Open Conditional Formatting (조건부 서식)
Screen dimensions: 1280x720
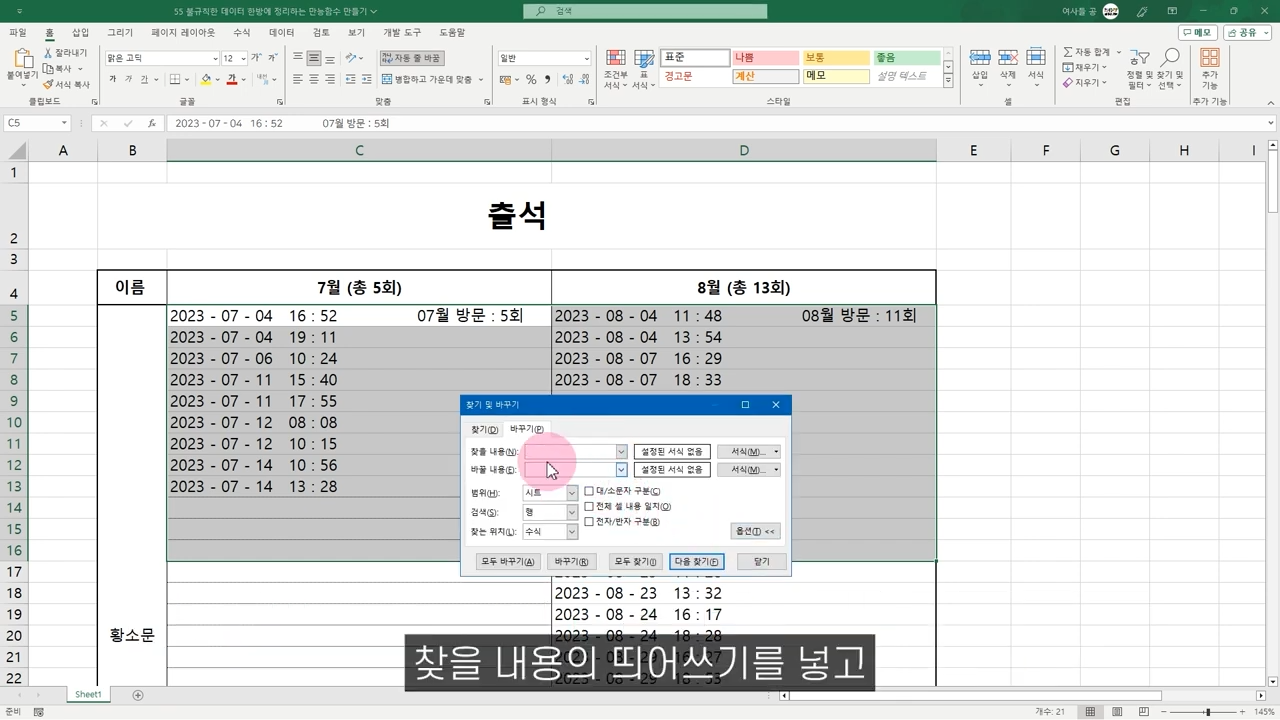pyautogui.click(x=616, y=69)
